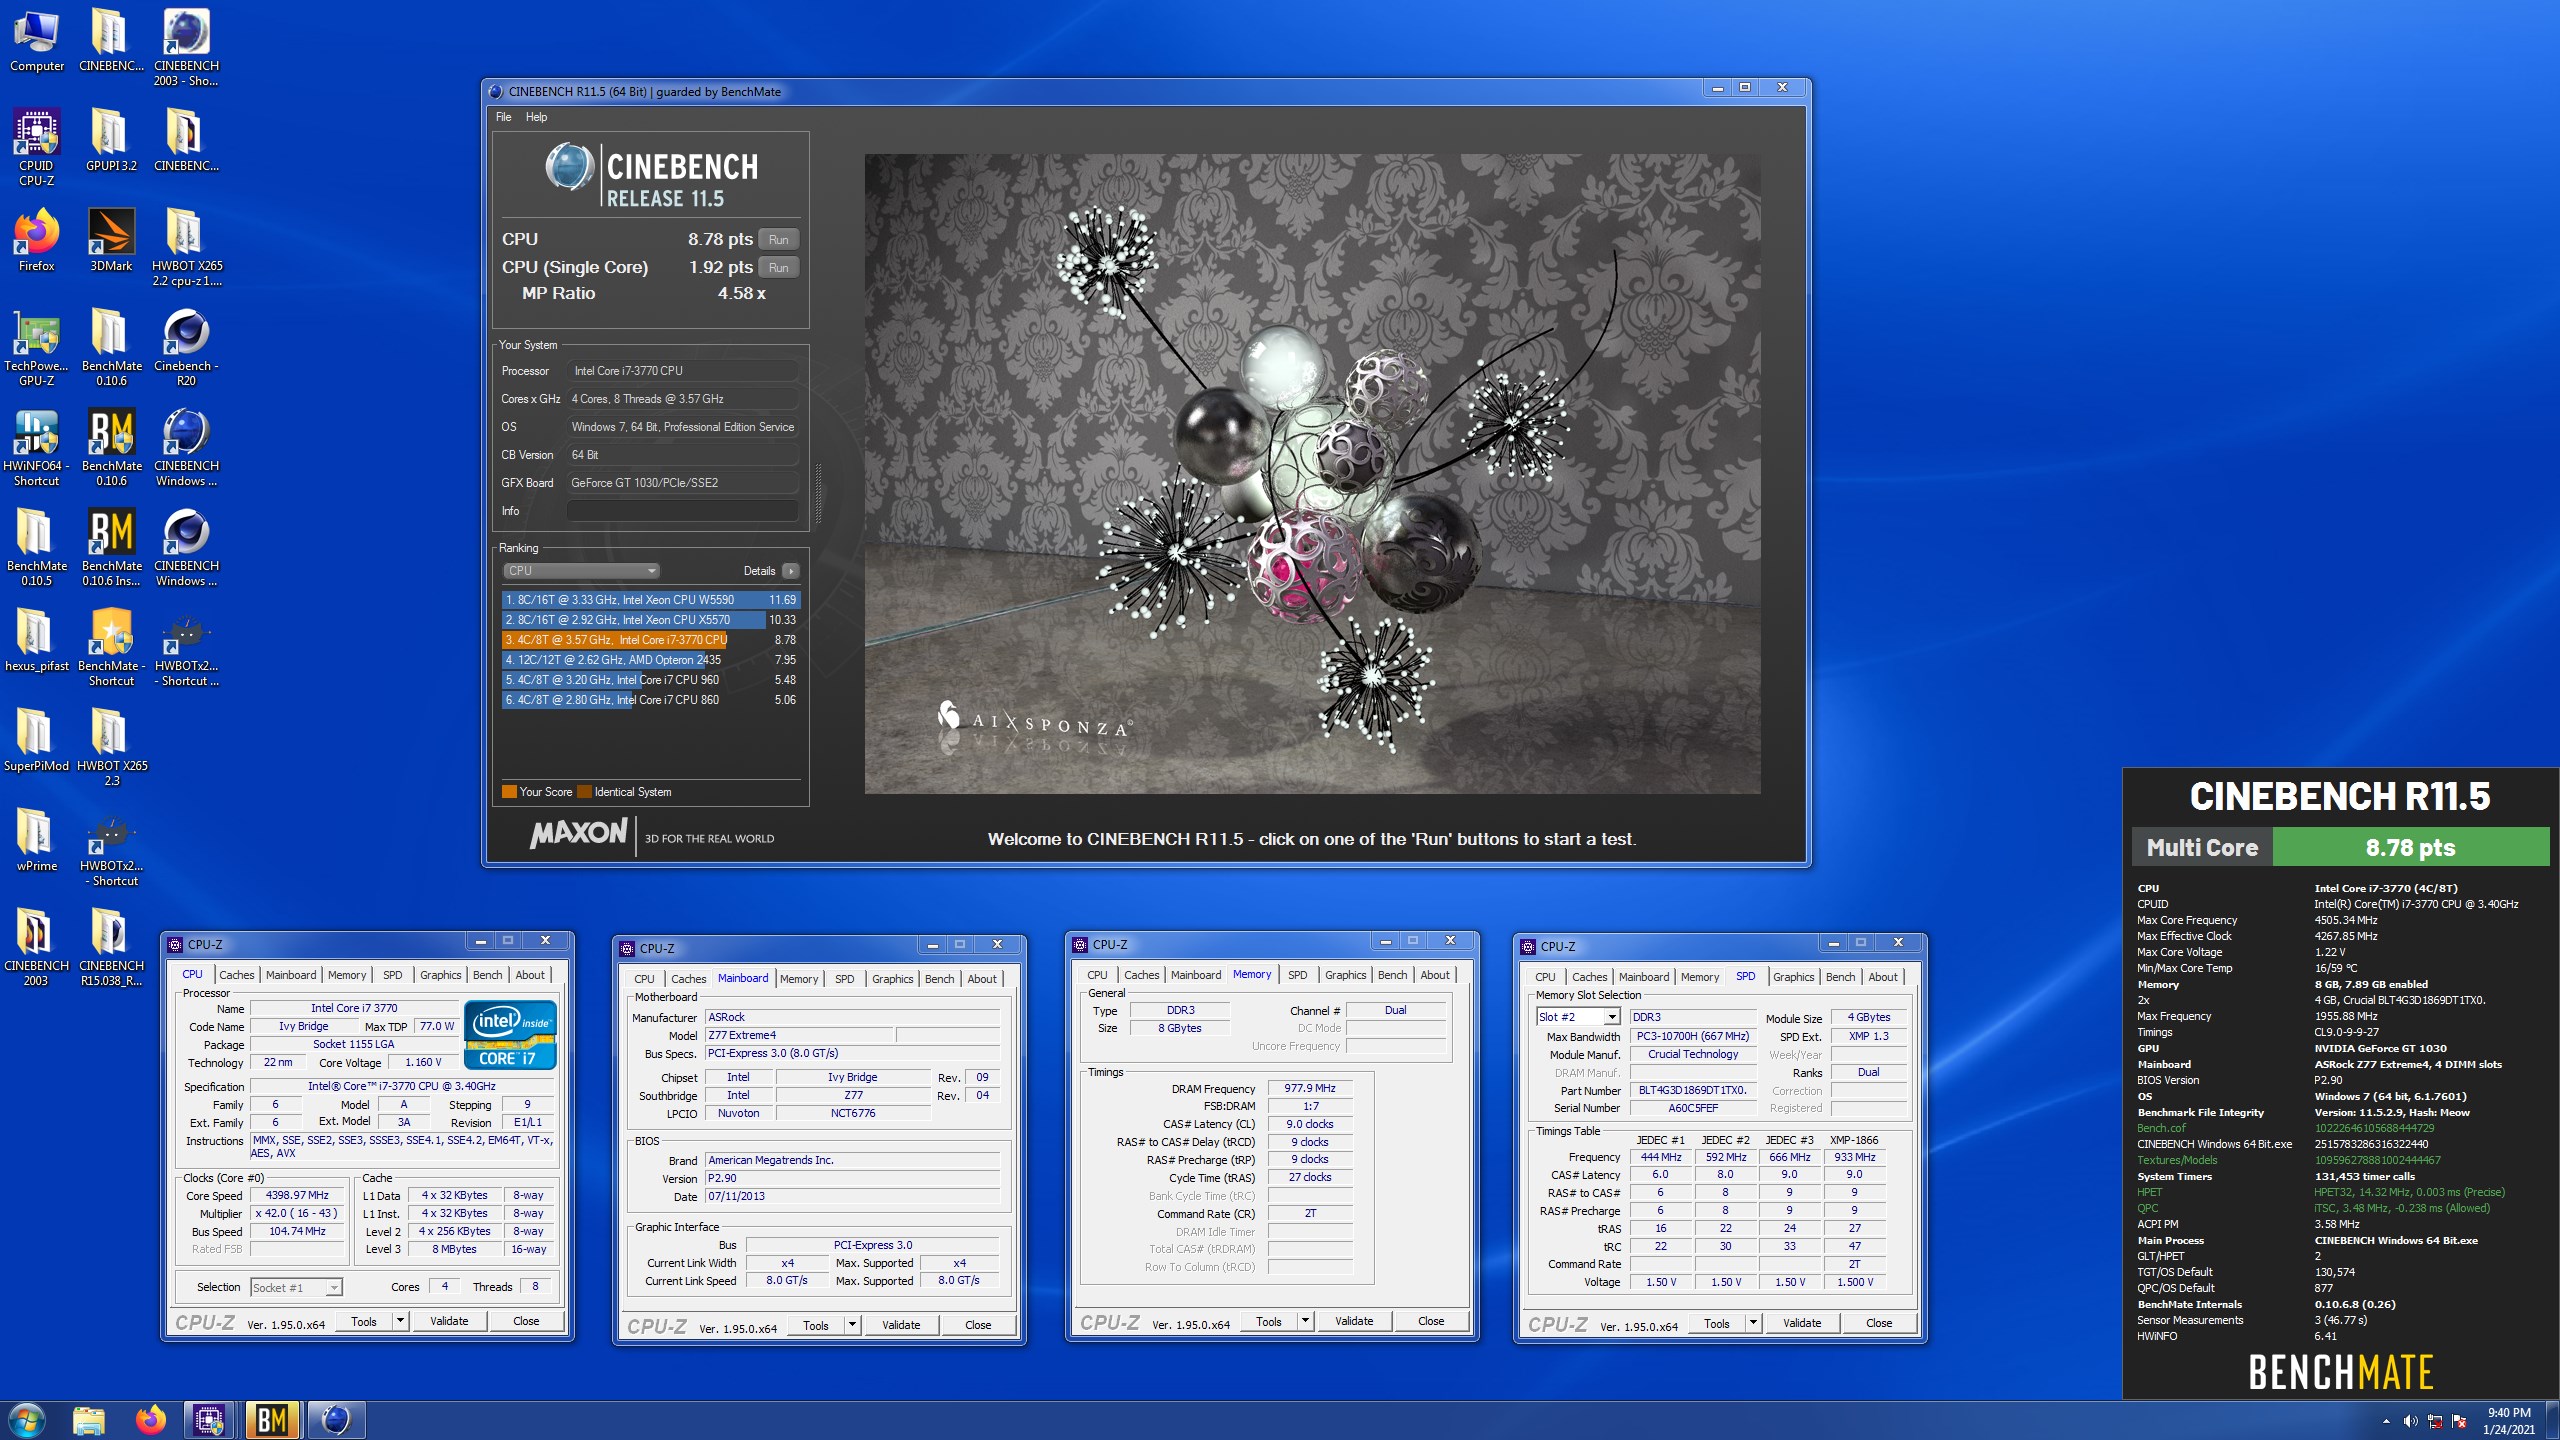Screen dimensions: 2560x1440
Task: Open File Explorer from the taskbar
Action: click(x=89, y=1420)
